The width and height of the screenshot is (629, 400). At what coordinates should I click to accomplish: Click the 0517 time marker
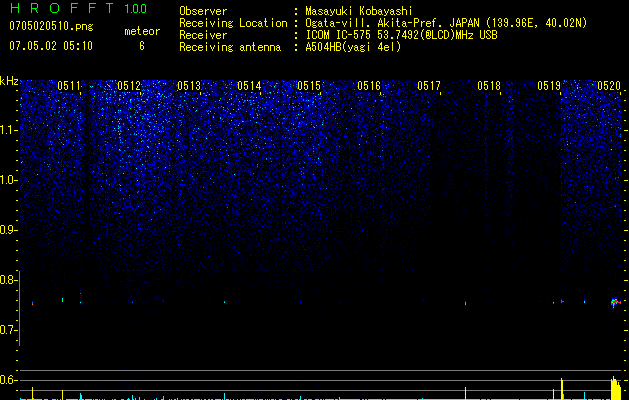point(428,85)
